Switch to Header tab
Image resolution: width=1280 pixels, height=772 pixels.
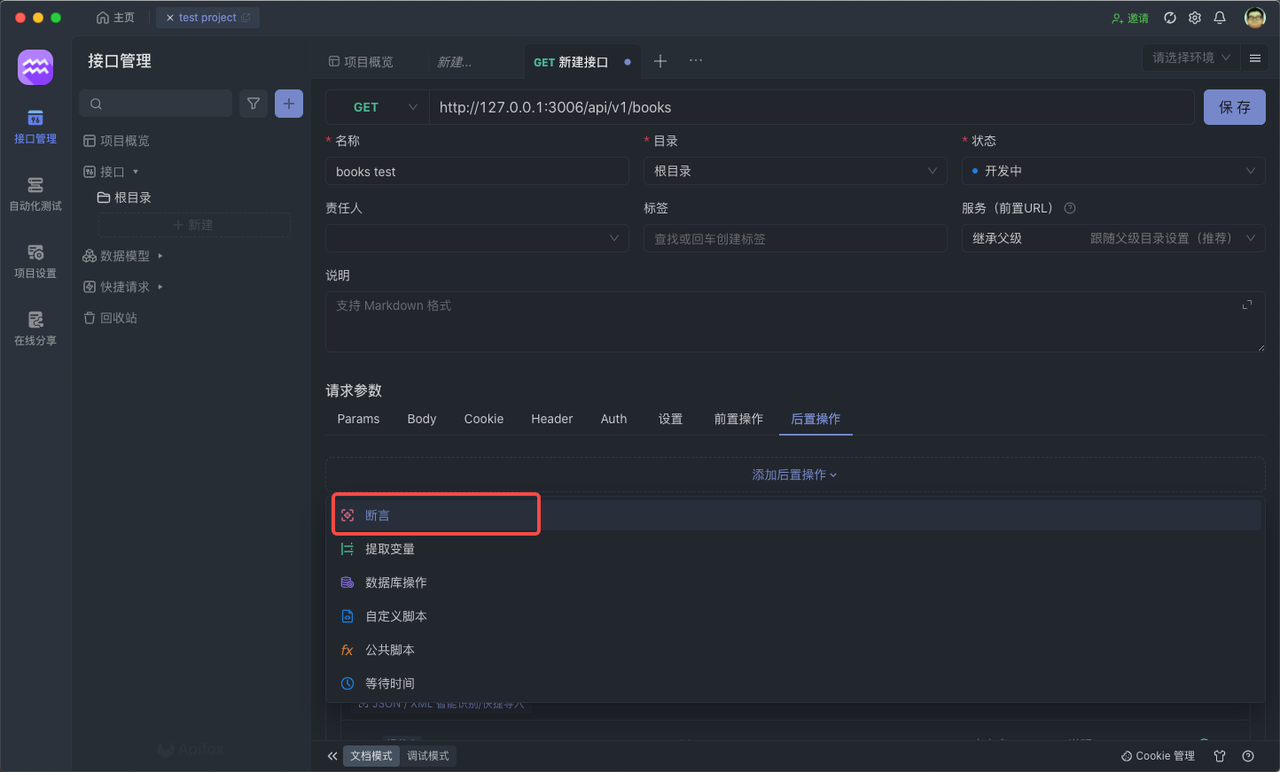pyautogui.click(x=552, y=419)
